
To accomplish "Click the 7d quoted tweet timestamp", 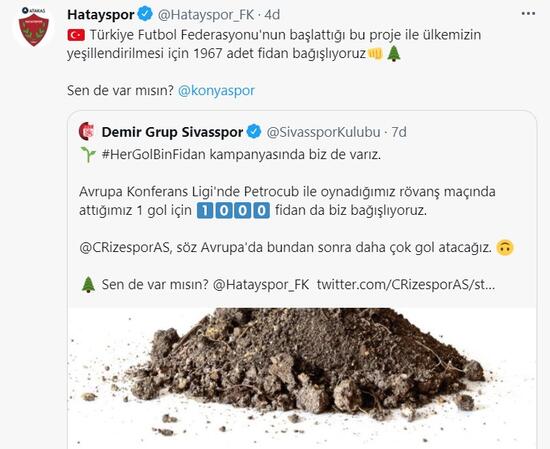I will [399, 132].
